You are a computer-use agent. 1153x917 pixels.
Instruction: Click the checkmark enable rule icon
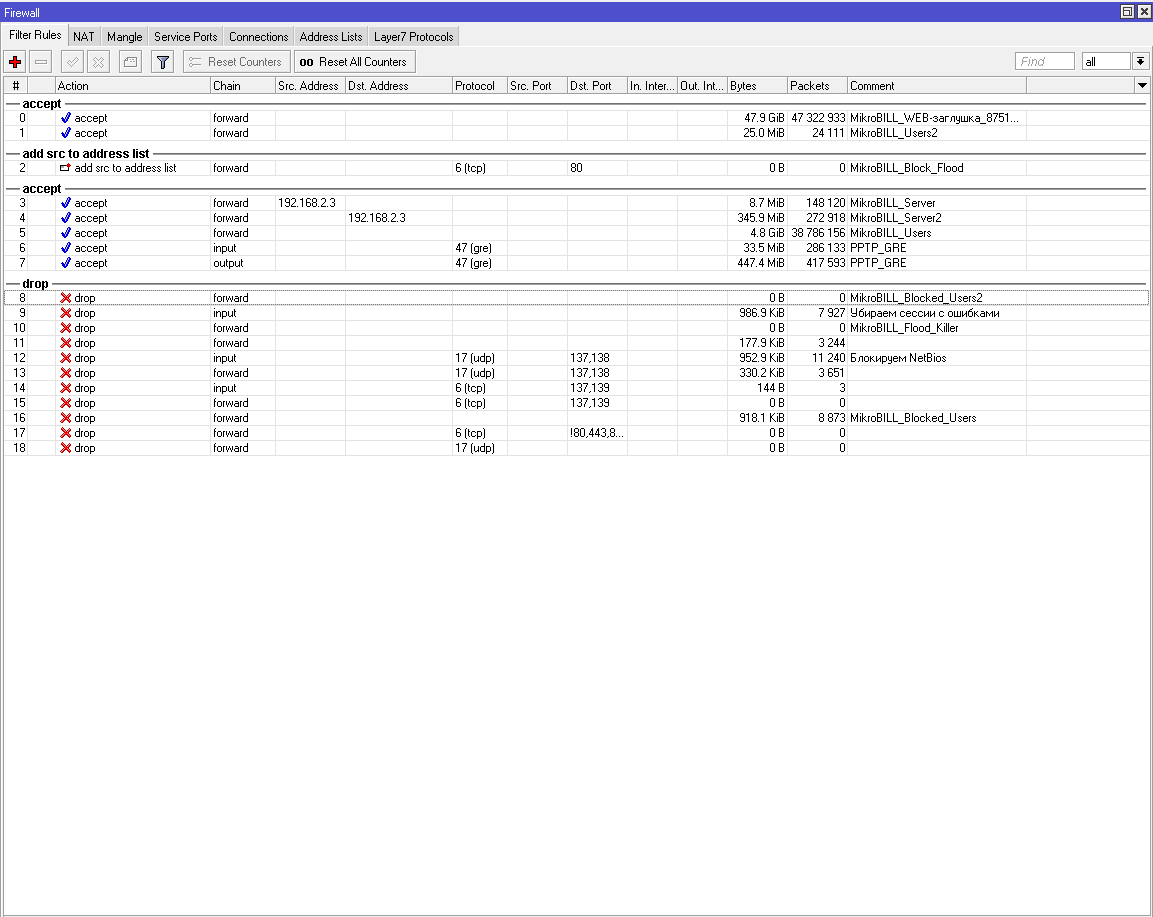pyautogui.click(x=72, y=62)
